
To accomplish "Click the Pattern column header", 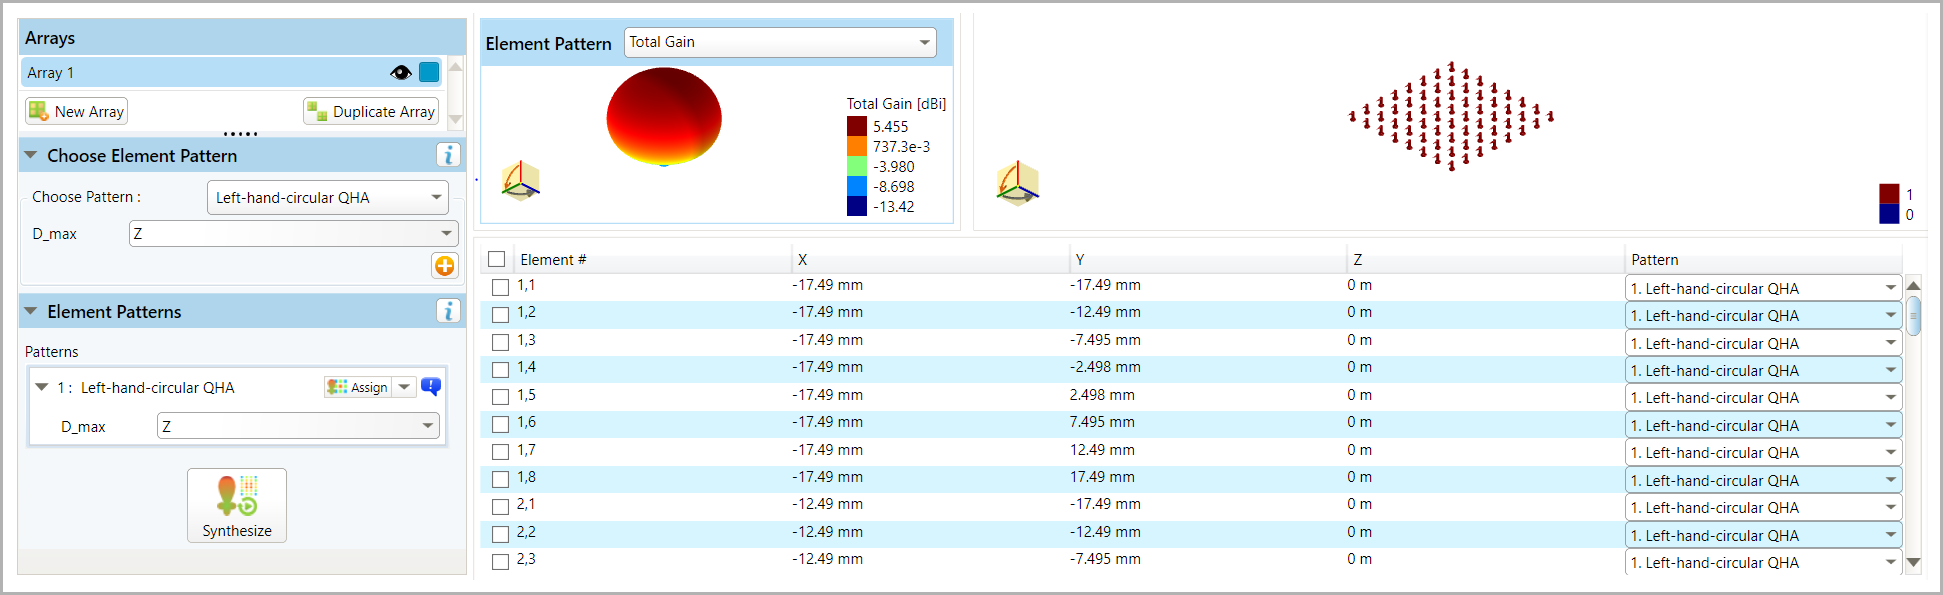I will pos(1764,259).
